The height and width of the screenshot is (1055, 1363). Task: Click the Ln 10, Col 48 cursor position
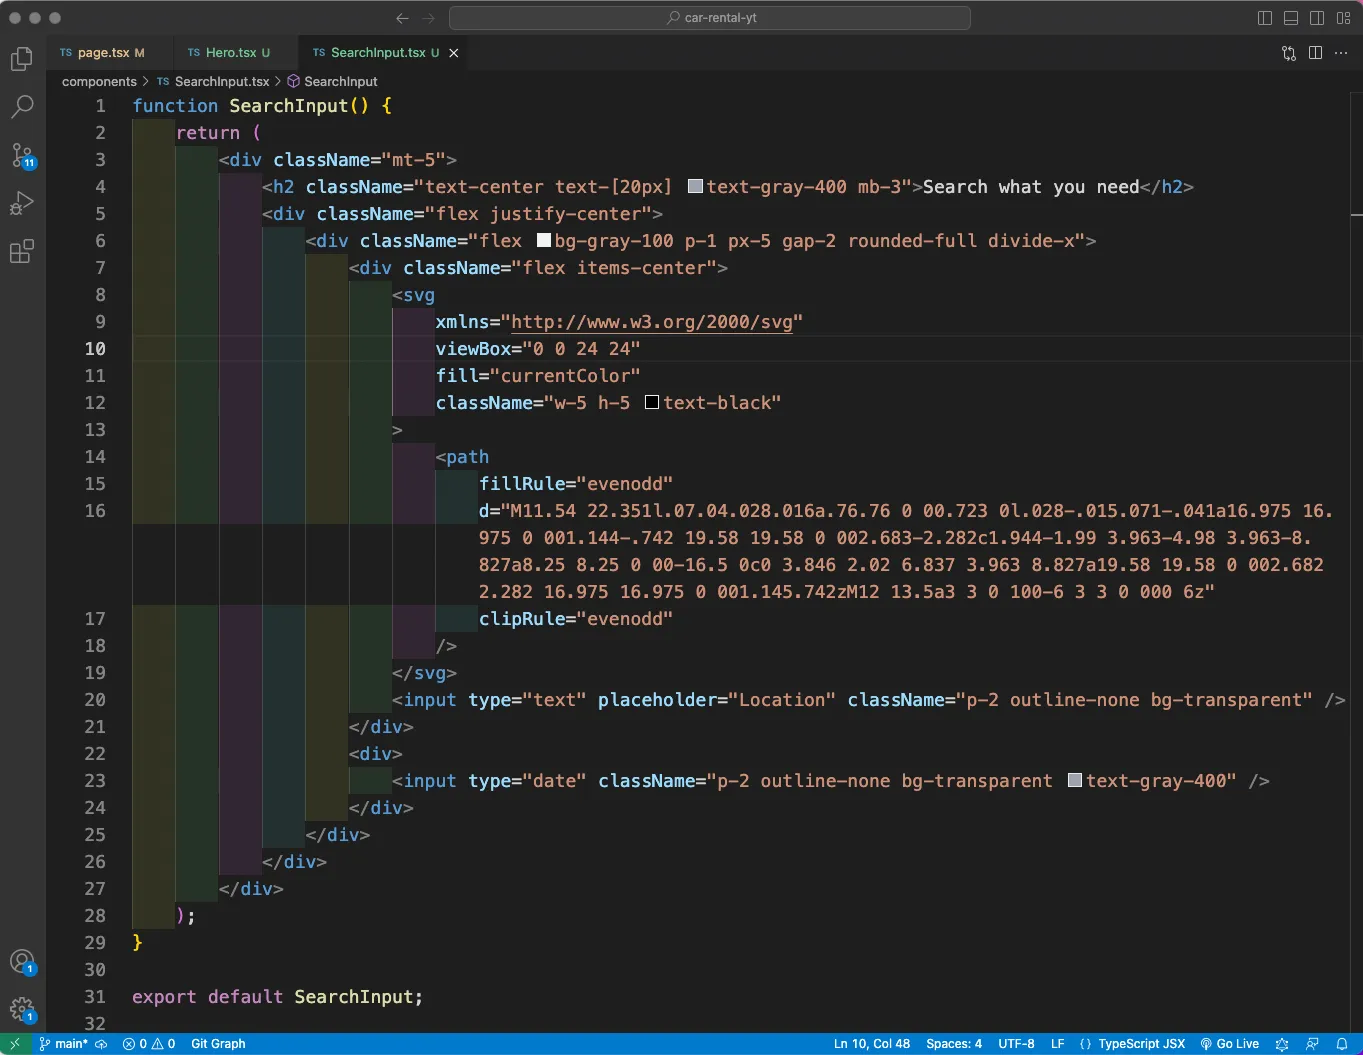[x=872, y=1044]
